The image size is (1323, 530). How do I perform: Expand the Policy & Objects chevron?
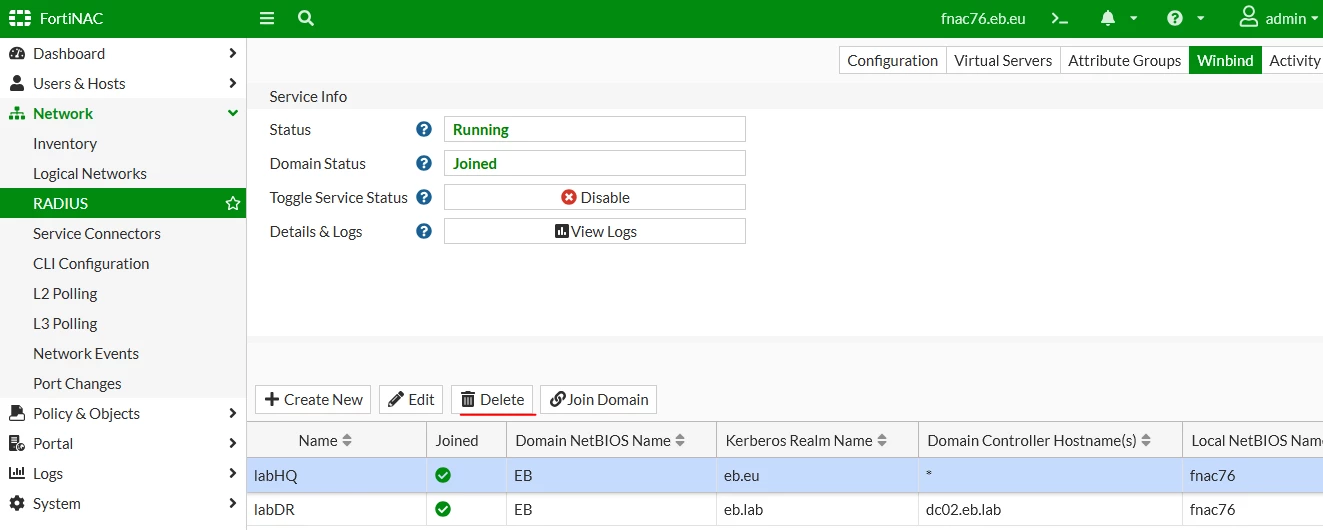click(232, 413)
